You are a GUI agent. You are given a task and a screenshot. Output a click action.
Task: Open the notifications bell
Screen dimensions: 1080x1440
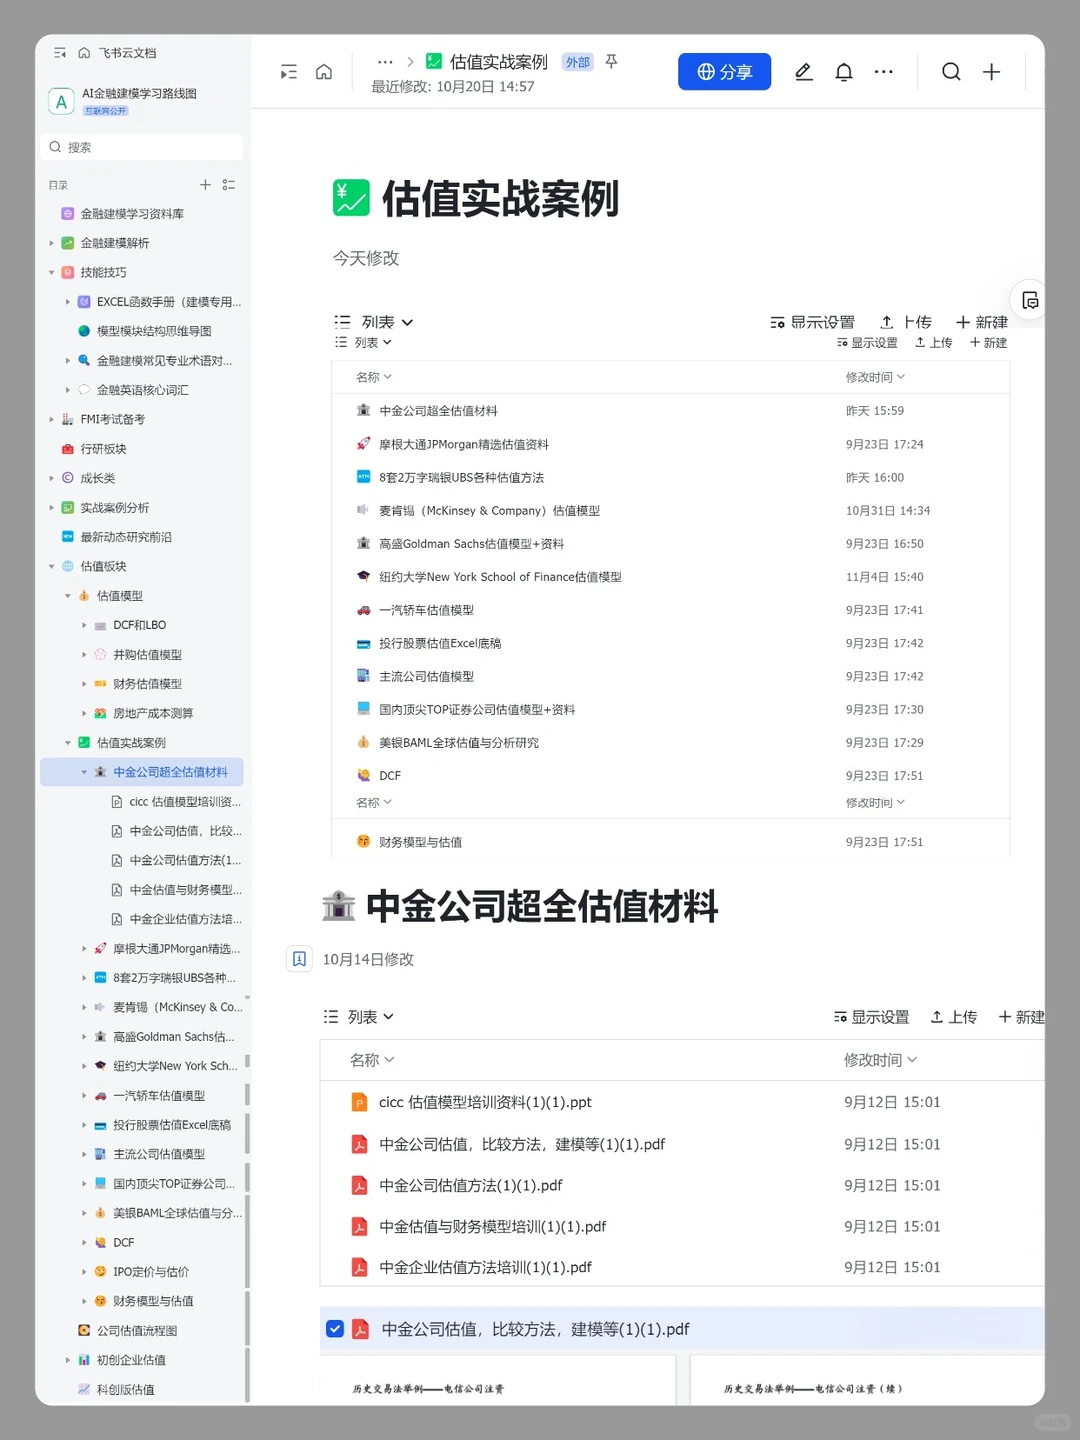[x=844, y=72]
